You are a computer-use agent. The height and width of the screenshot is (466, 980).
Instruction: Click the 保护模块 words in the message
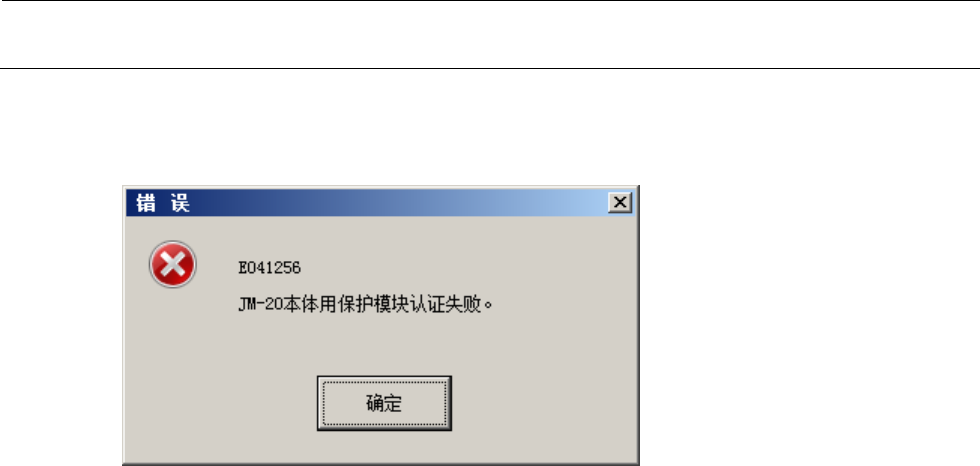pyautogui.click(x=373, y=304)
